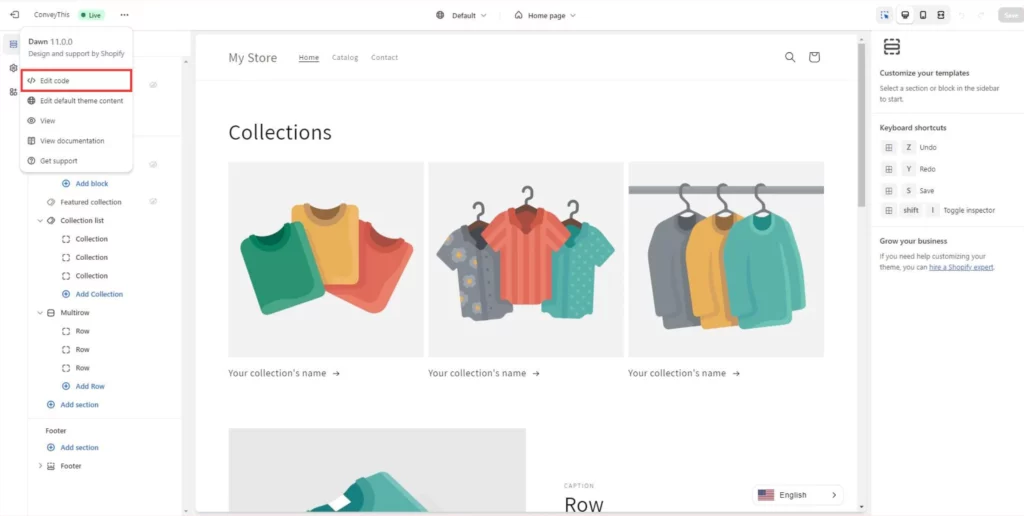Open theme settings gear in left rail
This screenshot has width=1024, height=516.
click(13, 68)
